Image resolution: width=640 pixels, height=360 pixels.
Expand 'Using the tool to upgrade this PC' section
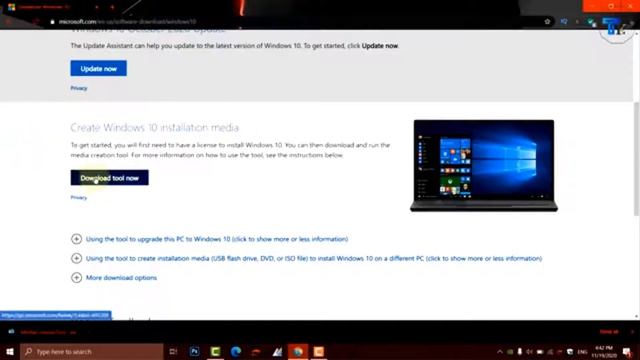[209, 239]
